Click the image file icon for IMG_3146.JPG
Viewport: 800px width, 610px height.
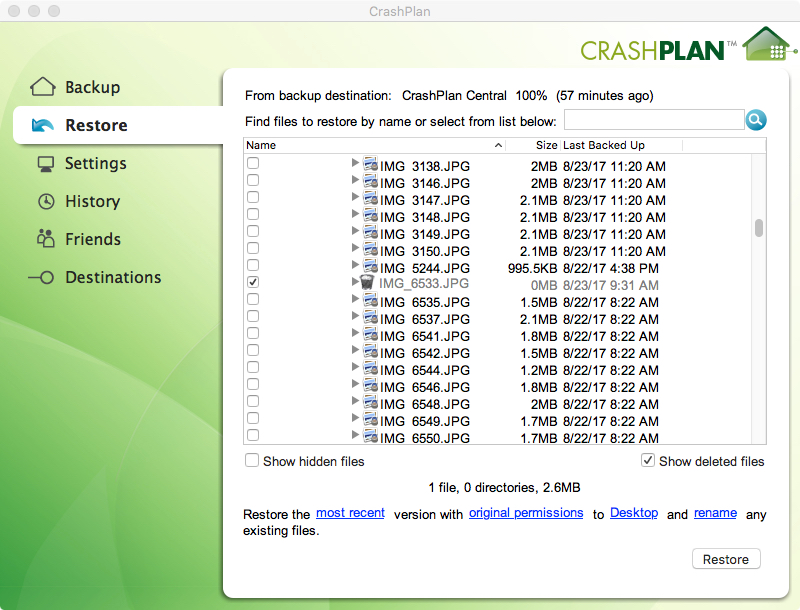[x=370, y=181]
